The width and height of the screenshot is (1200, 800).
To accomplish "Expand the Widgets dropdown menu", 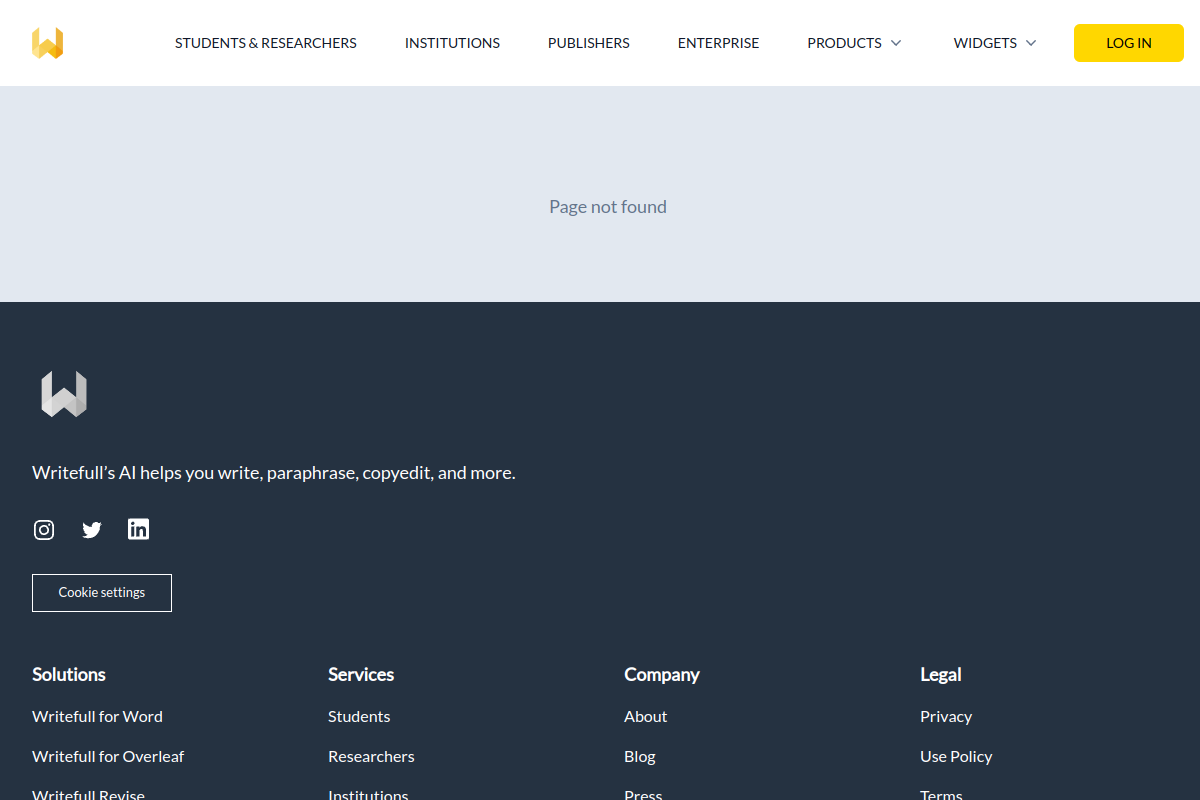I will 994,43.
